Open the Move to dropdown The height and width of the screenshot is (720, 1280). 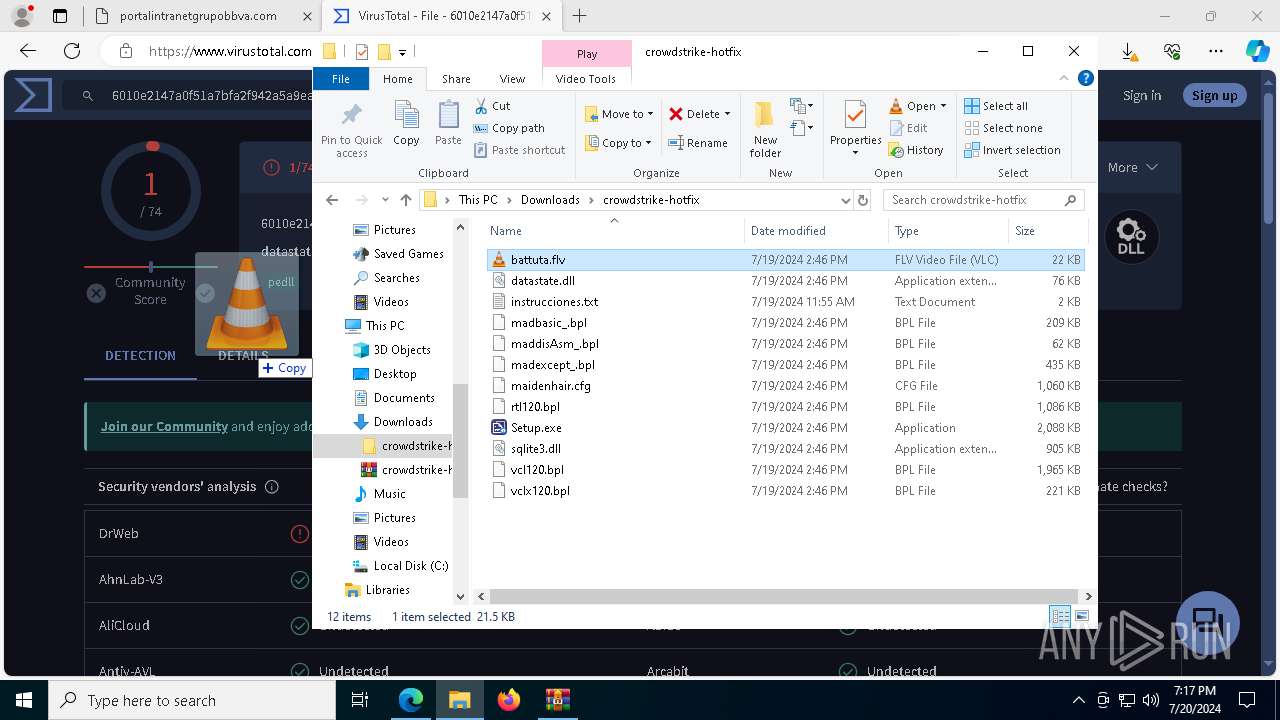[619, 114]
